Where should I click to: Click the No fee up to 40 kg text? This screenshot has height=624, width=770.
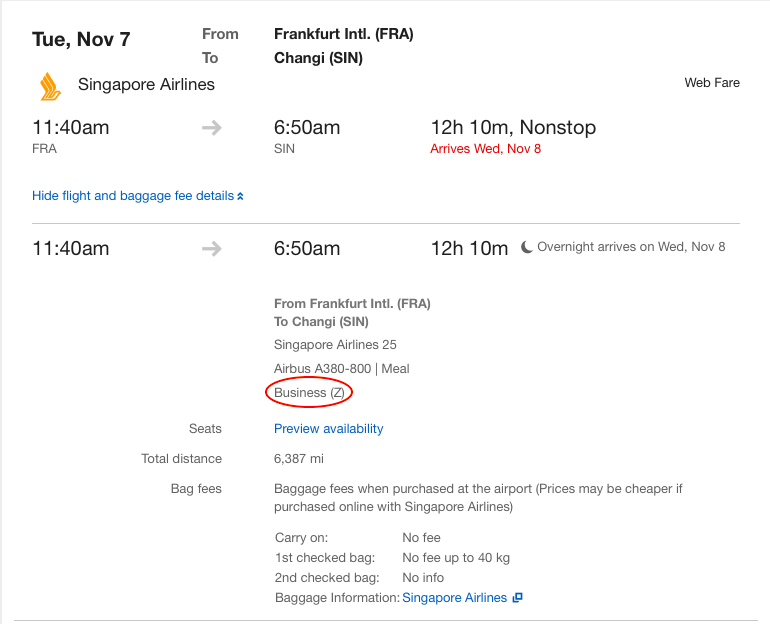pyautogui.click(x=455, y=558)
